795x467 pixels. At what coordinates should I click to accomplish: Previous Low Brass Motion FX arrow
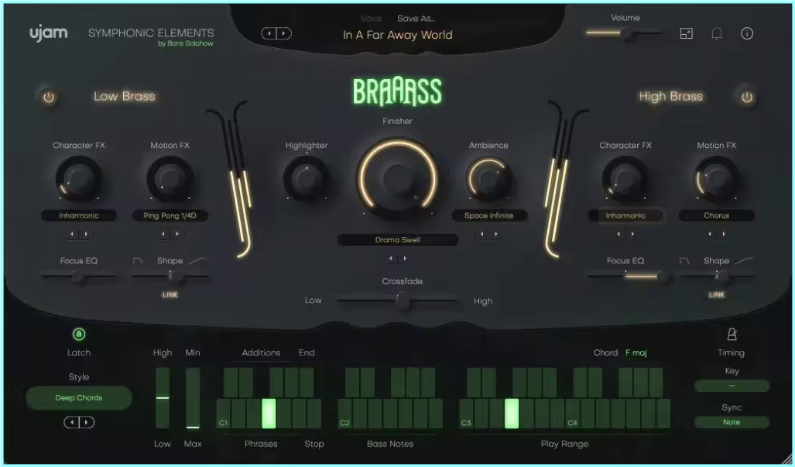tap(163, 234)
